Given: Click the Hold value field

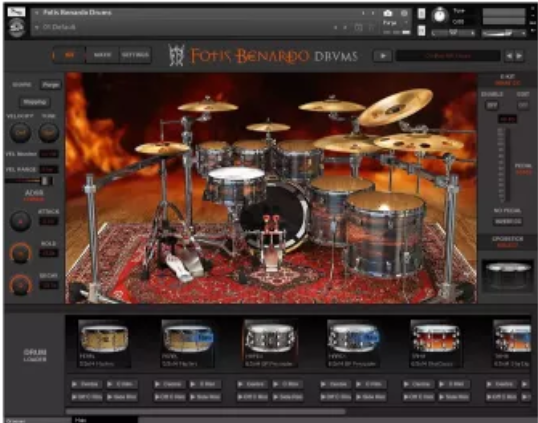Looking at the screenshot, I should tap(48, 253).
